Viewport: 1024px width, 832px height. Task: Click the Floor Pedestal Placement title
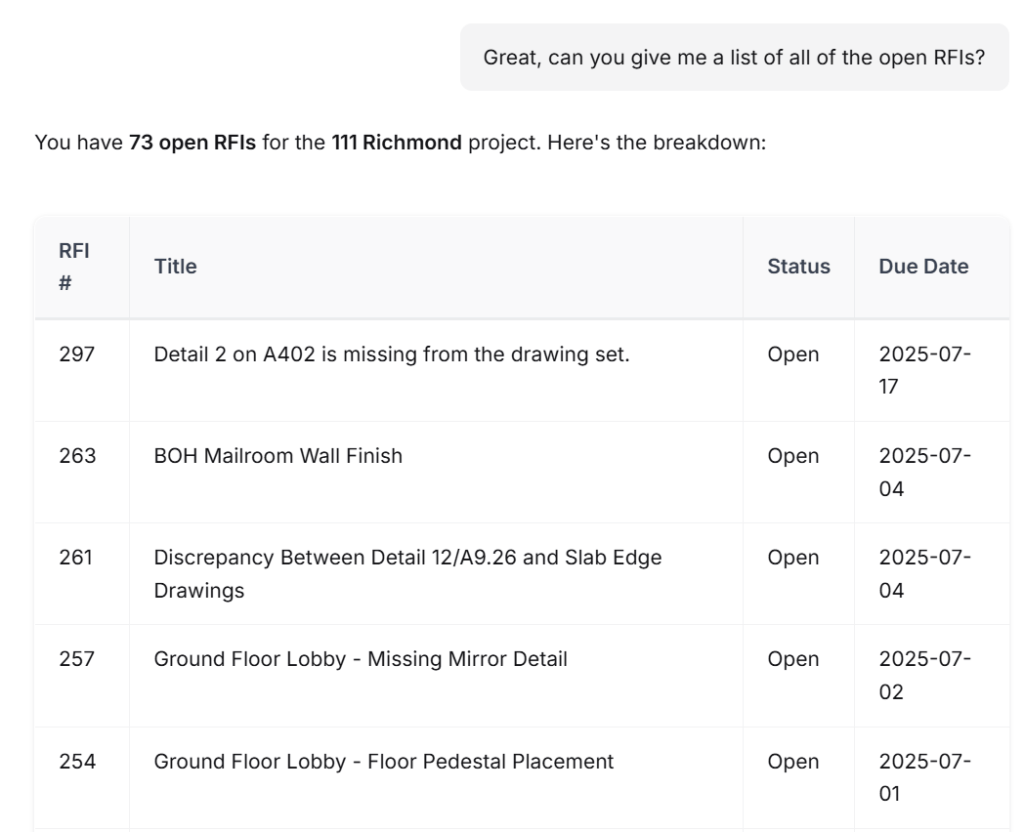coord(384,761)
